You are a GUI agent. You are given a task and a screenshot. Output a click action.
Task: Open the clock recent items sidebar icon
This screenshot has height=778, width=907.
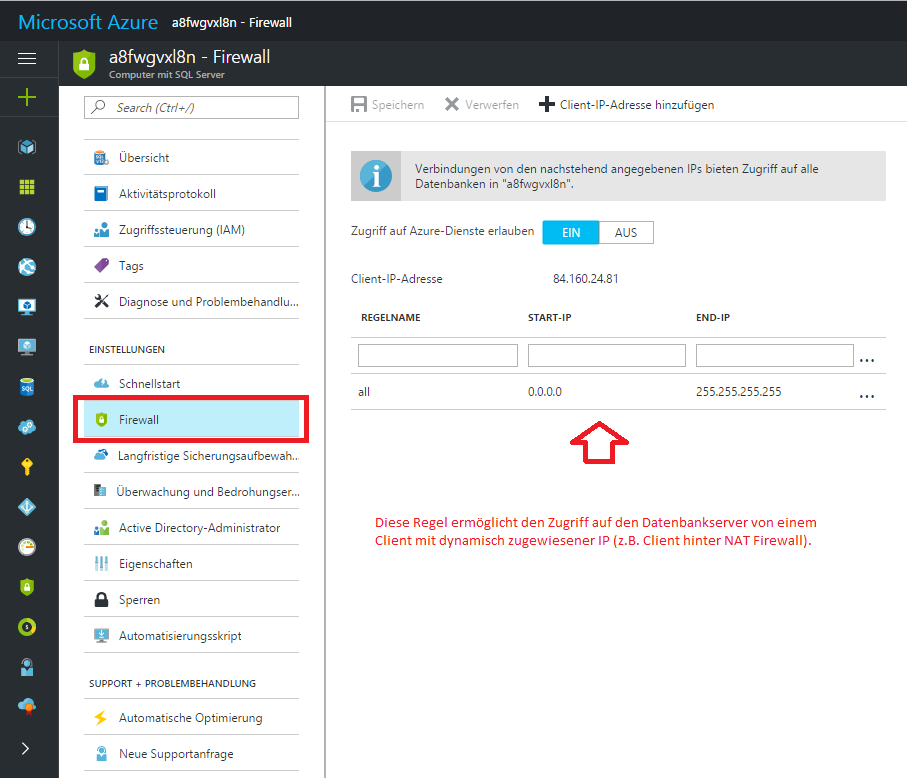[27, 227]
